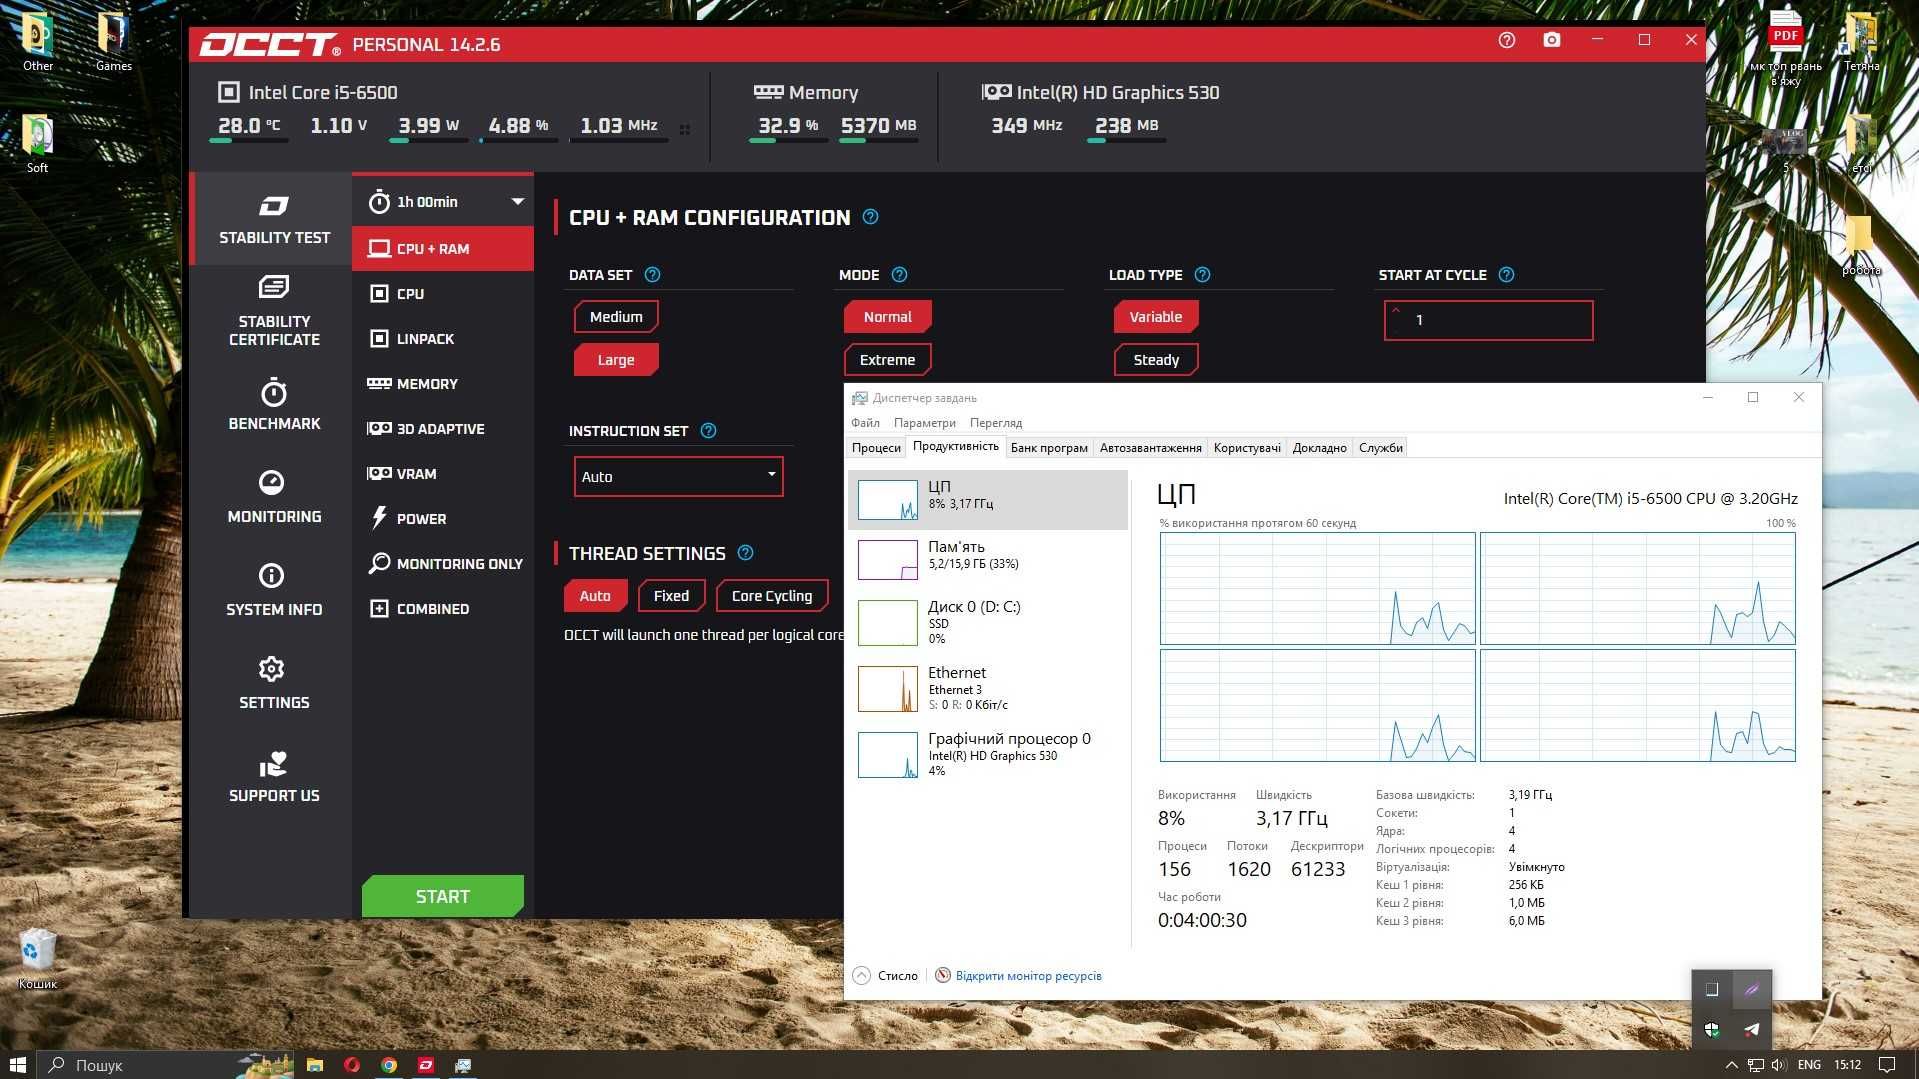Open Перегляд menu in Task Manager
This screenshot has width=1919, height=1079.
point(995,423)
